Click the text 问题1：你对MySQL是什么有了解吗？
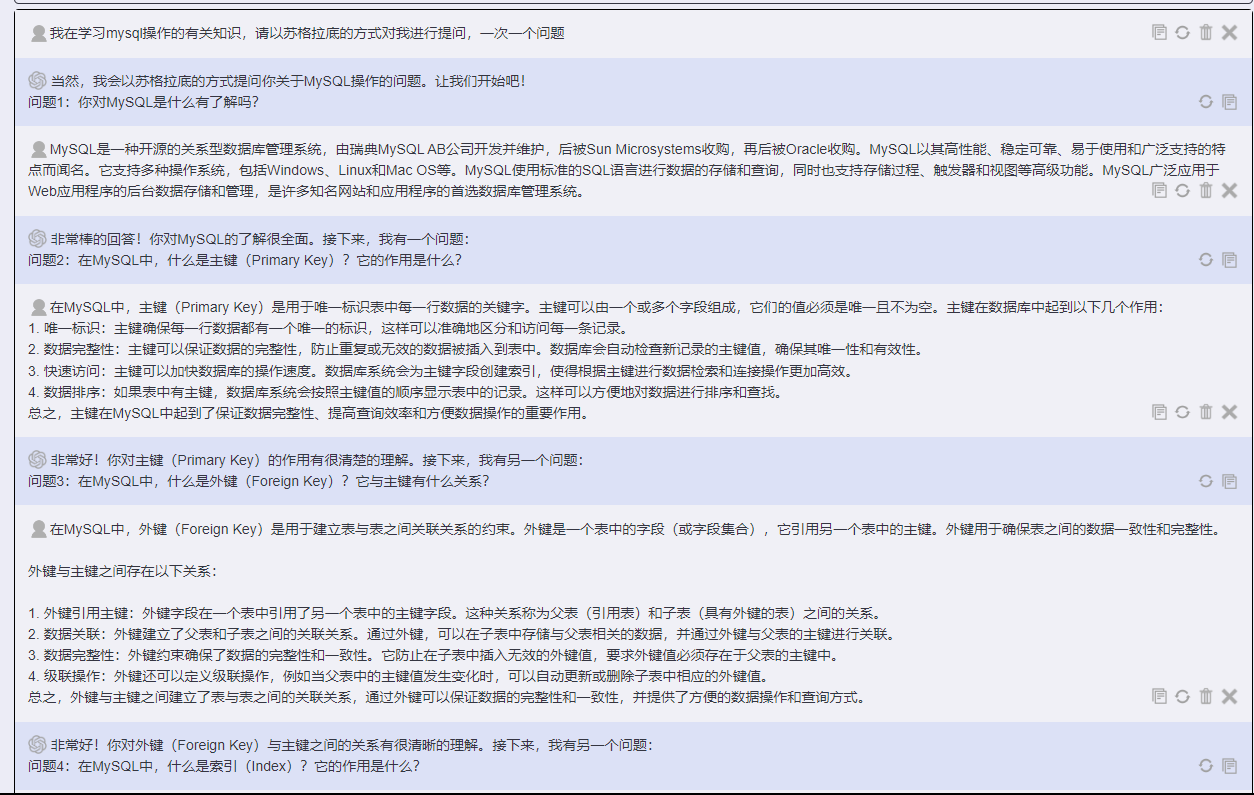 coord(144,102)
